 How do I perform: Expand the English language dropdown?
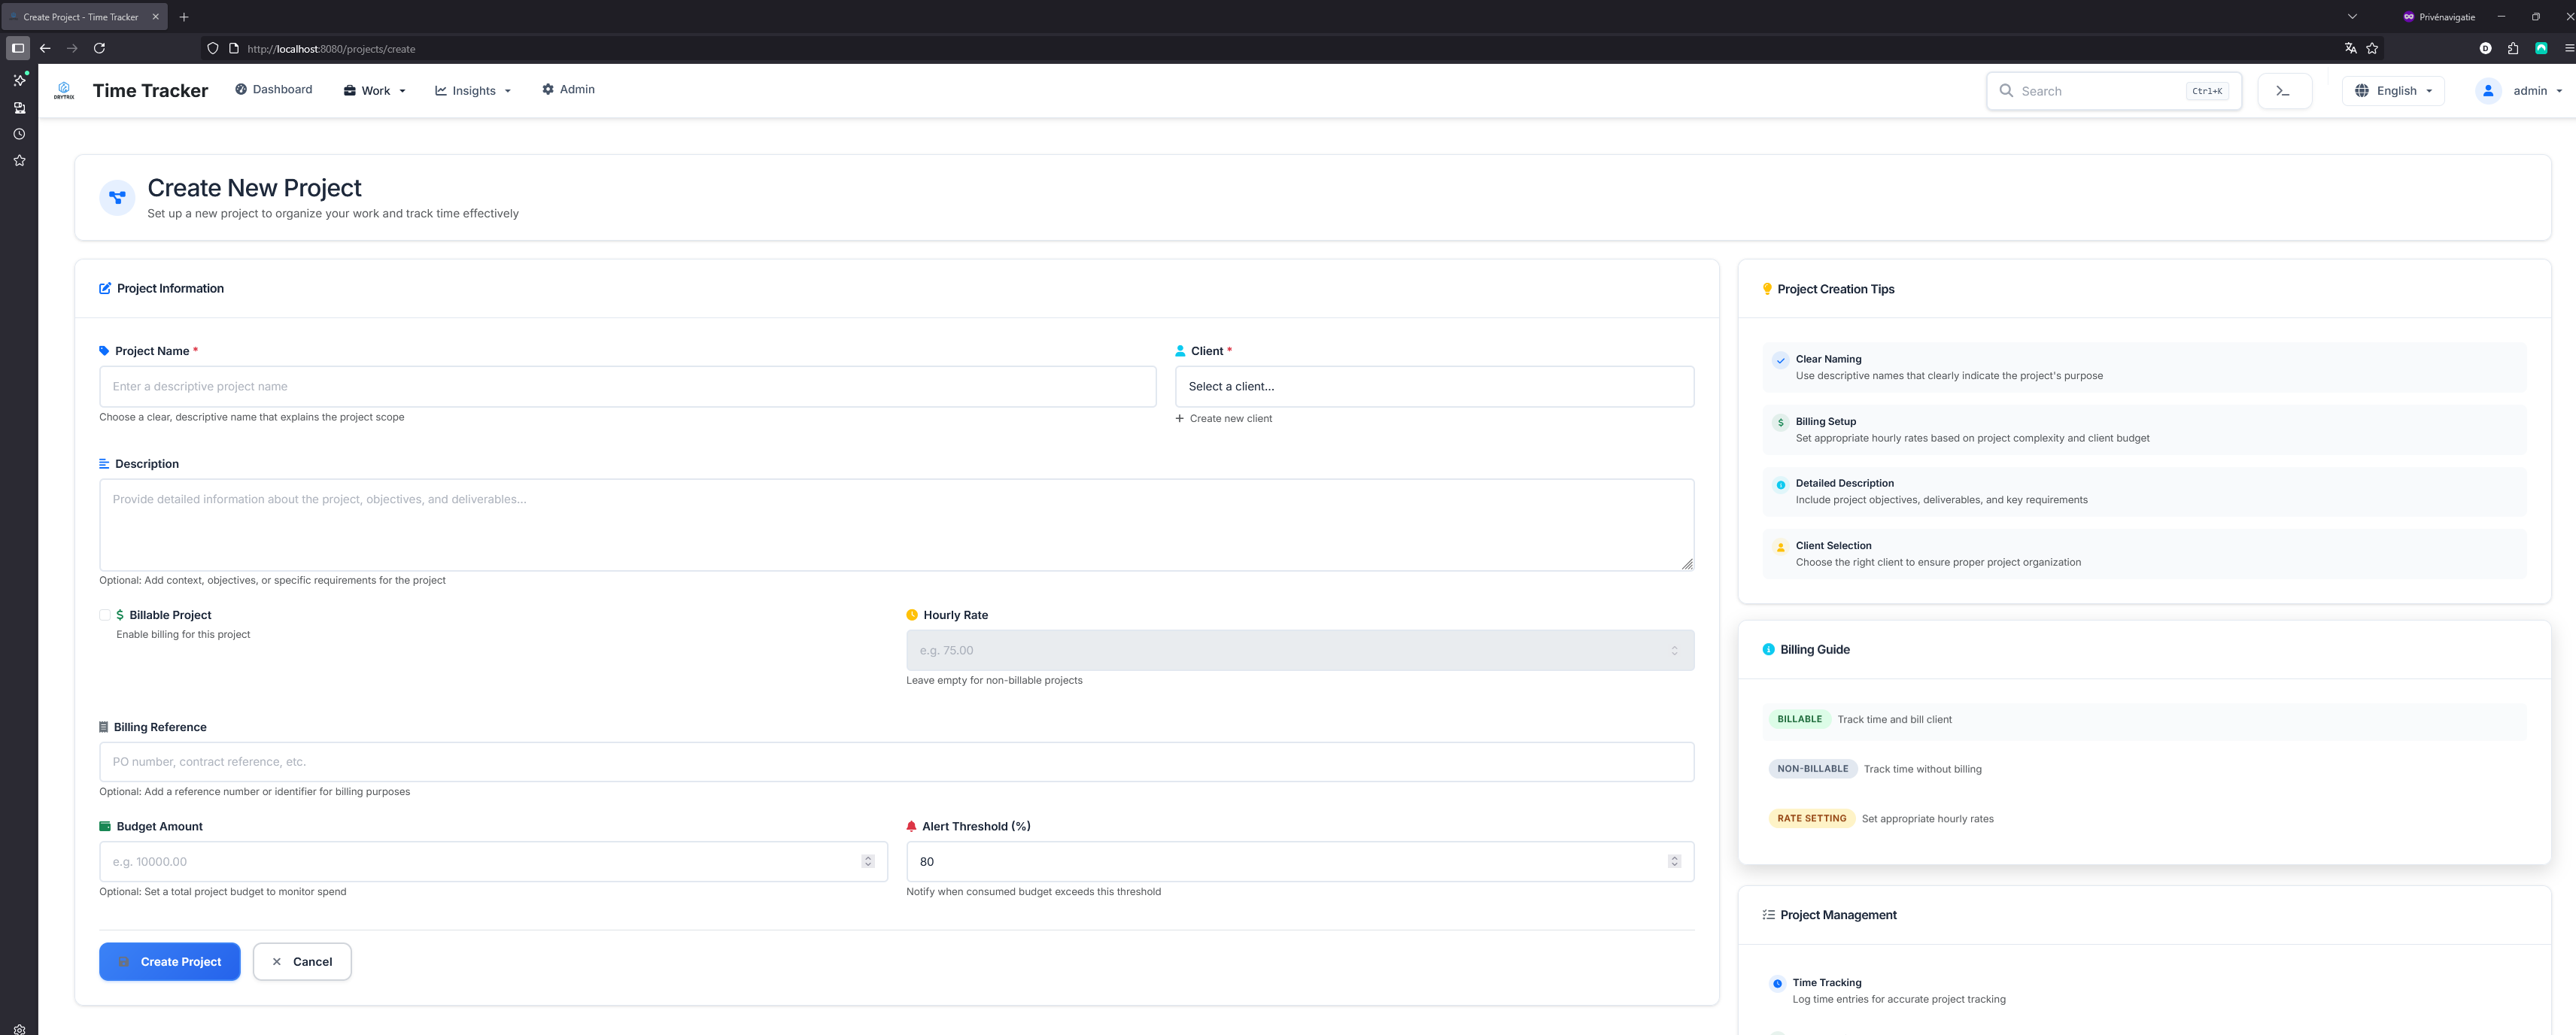click(x=2393, y=91)
